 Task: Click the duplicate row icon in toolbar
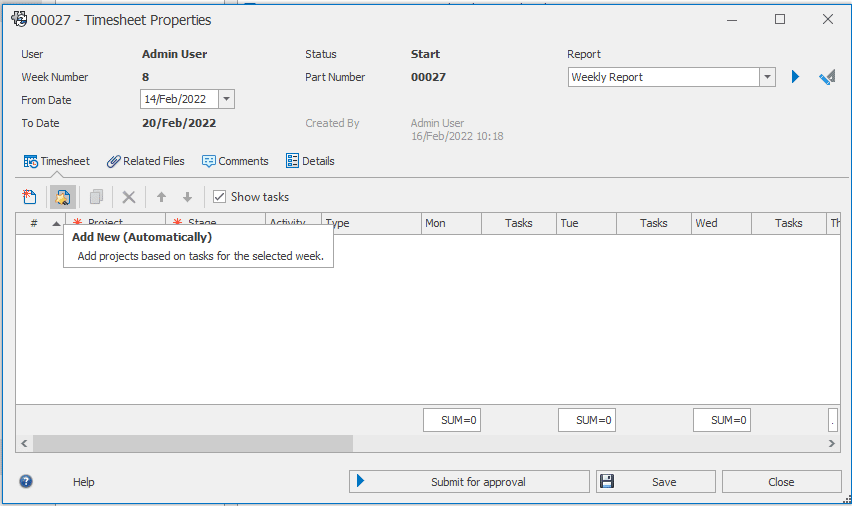(96, 197)
